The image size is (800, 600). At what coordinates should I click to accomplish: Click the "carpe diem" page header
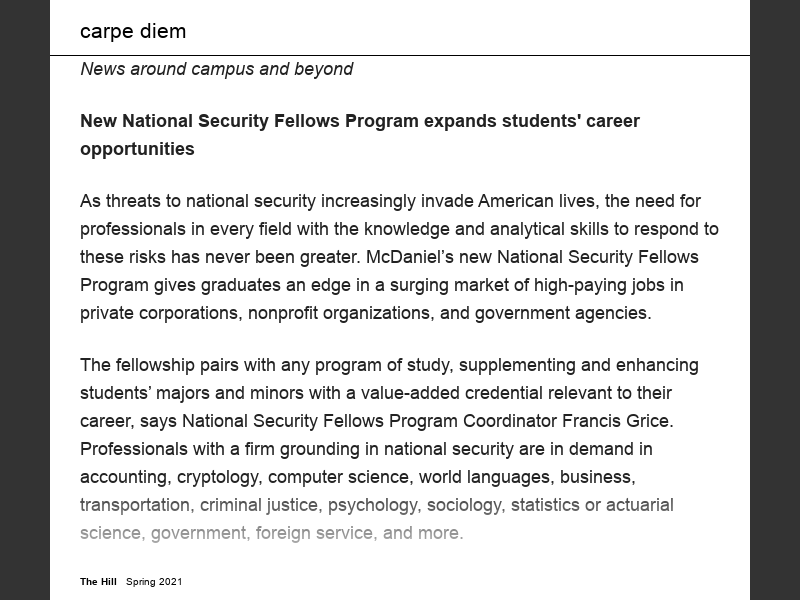133,31
